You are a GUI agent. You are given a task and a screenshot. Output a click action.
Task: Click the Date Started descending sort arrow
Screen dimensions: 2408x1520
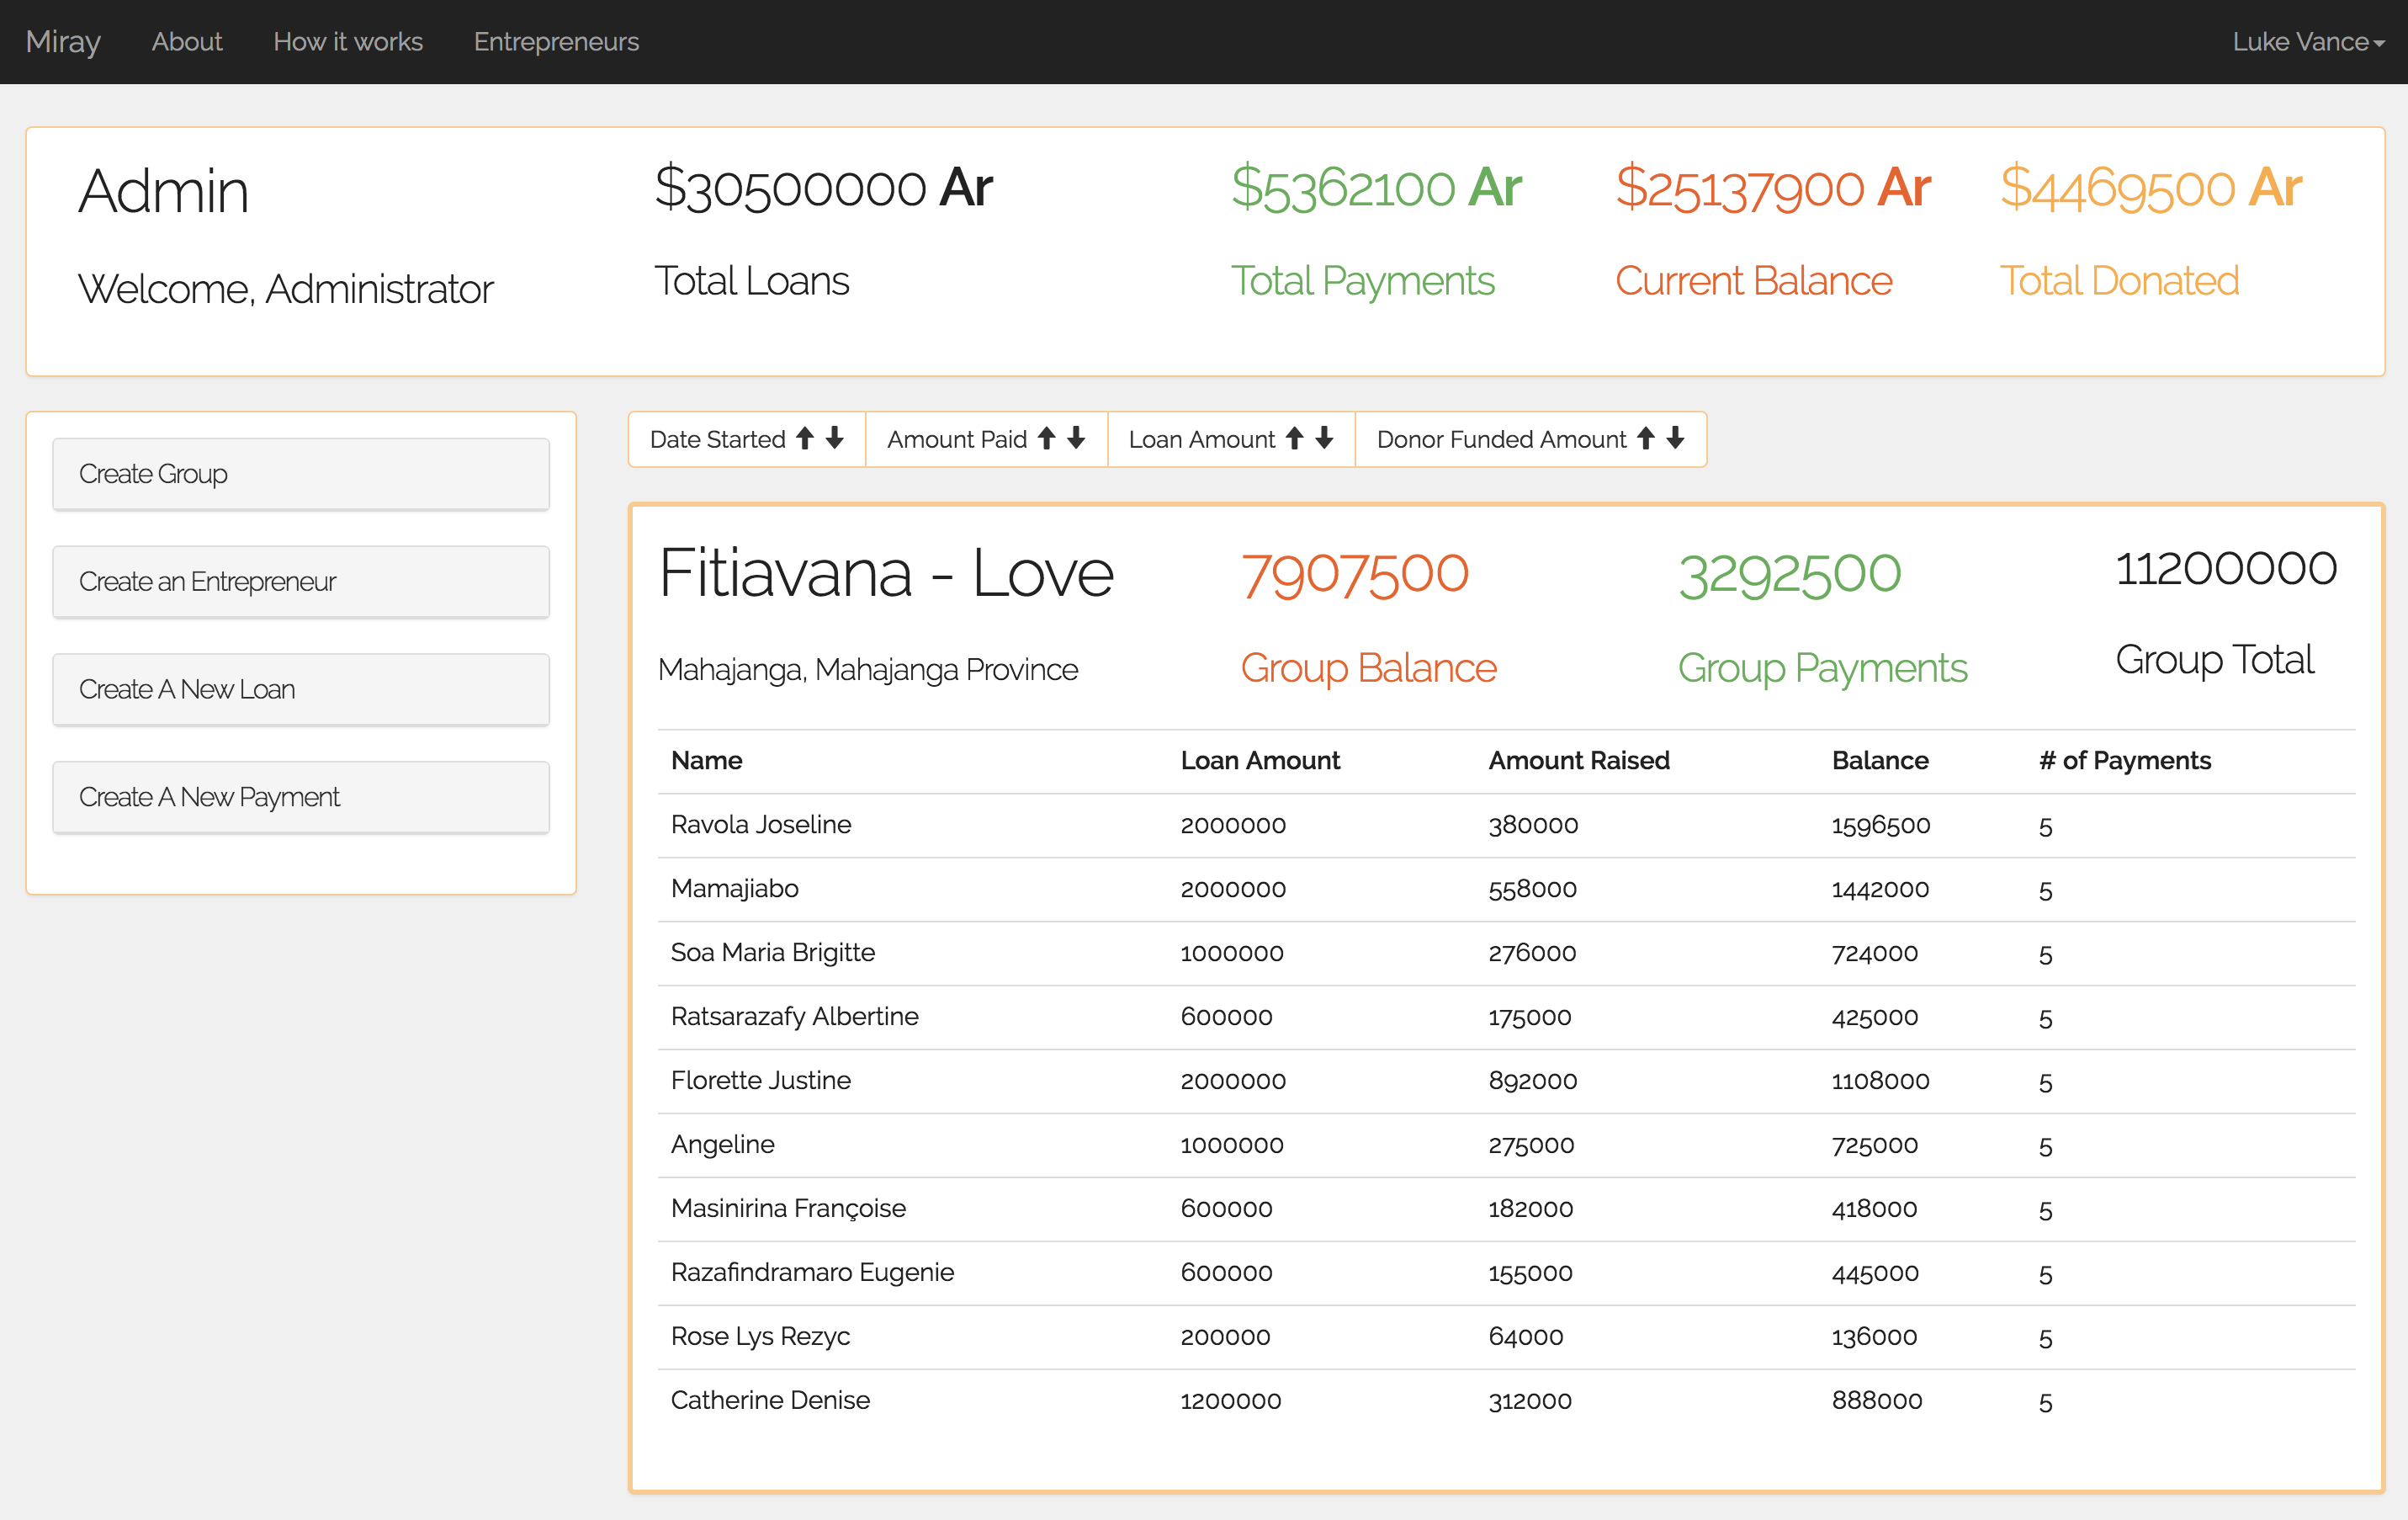coord(835,439)
